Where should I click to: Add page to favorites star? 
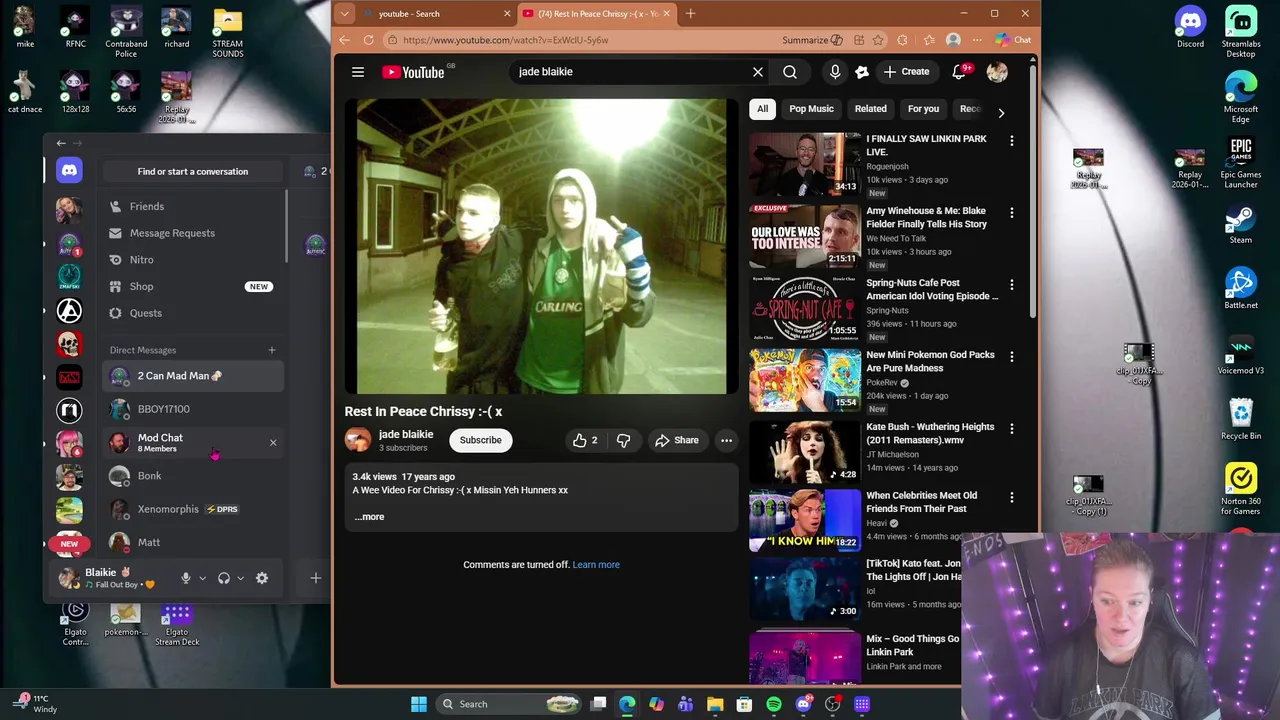[x=878, y=40]
